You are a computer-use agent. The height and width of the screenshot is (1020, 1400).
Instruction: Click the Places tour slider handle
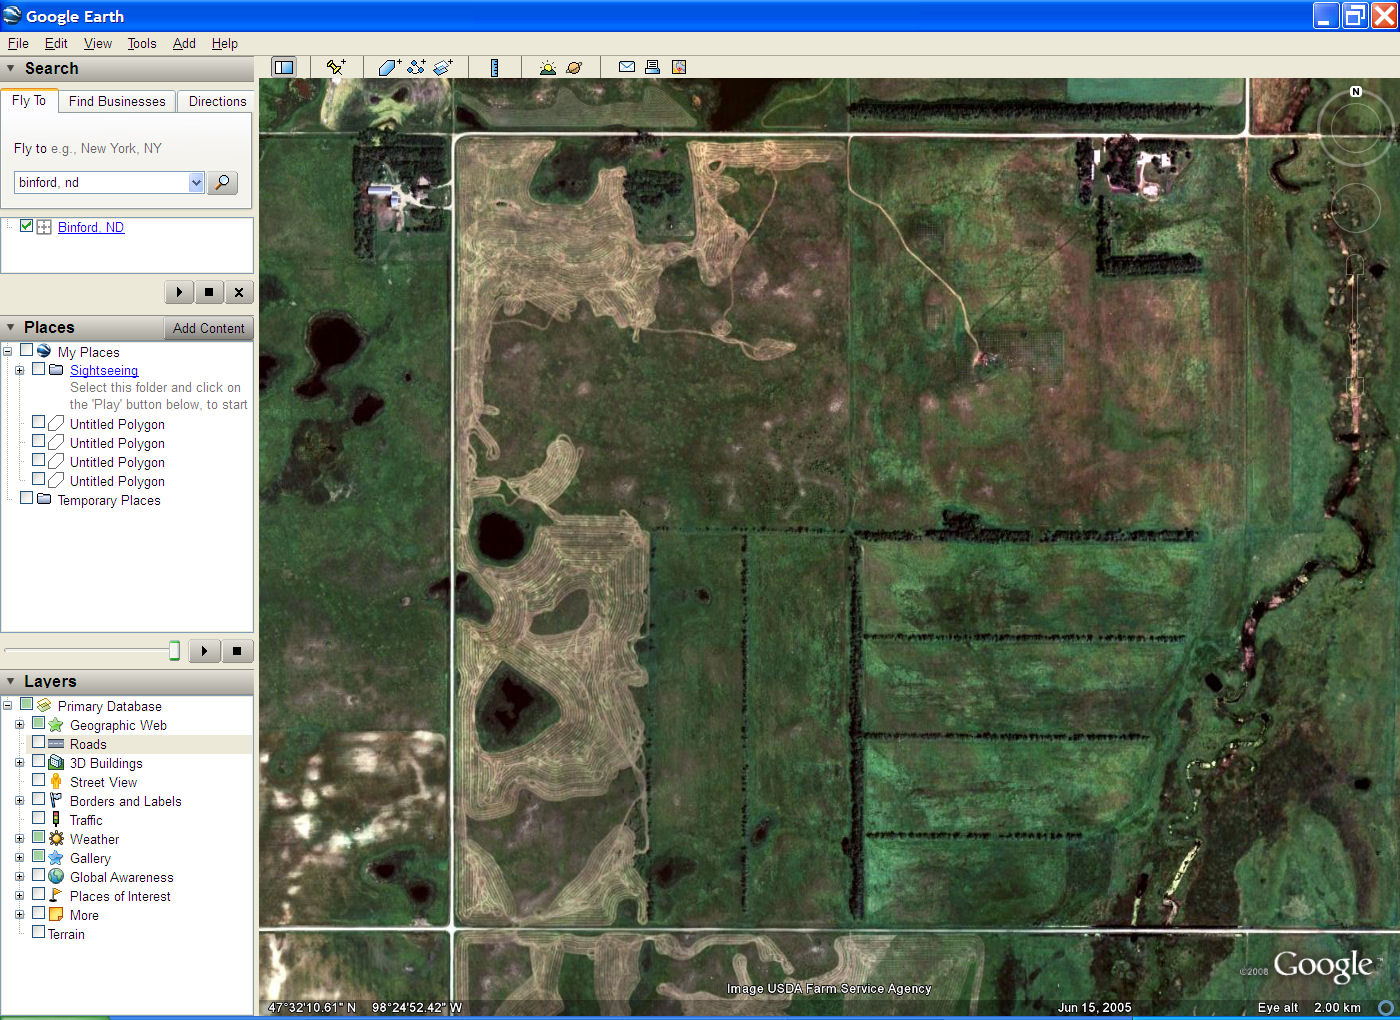pos(174,651)
